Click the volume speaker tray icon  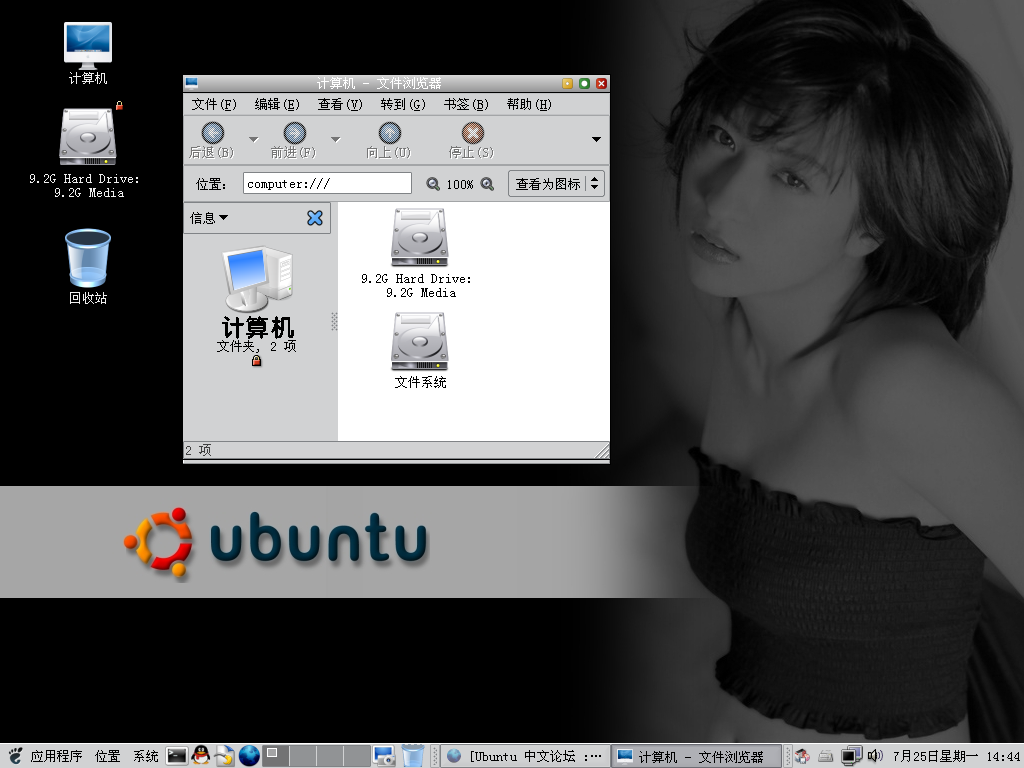[x=875, y=756]
